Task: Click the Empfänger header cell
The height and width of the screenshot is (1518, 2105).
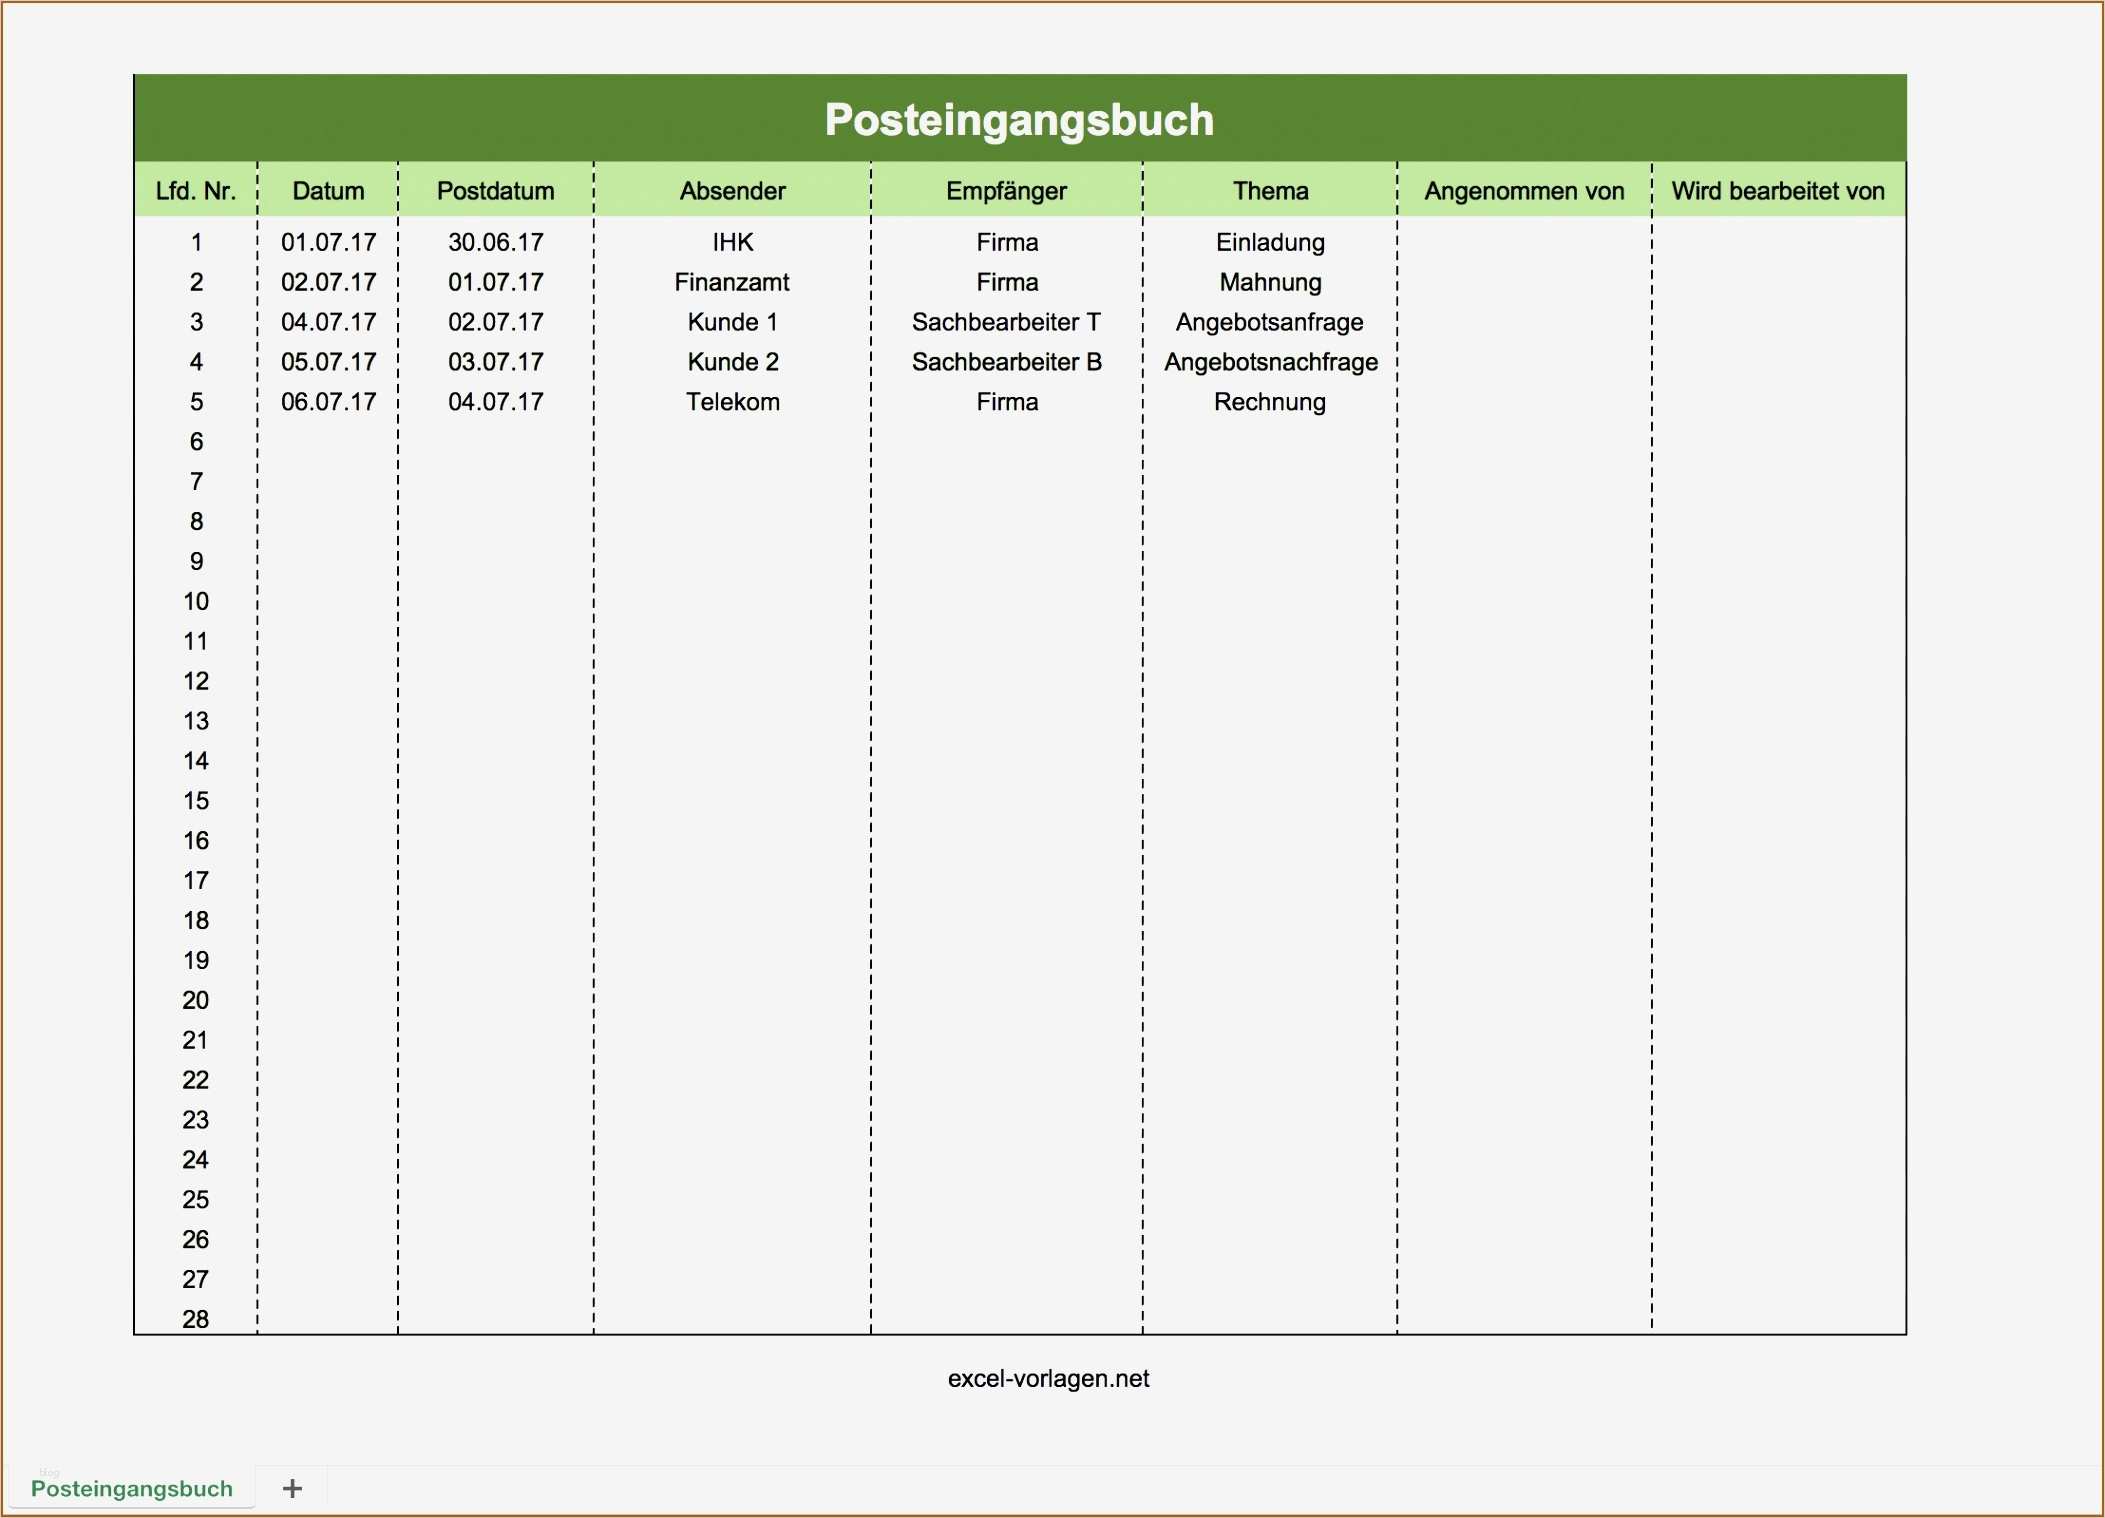Action: (x=1006, y=191)
